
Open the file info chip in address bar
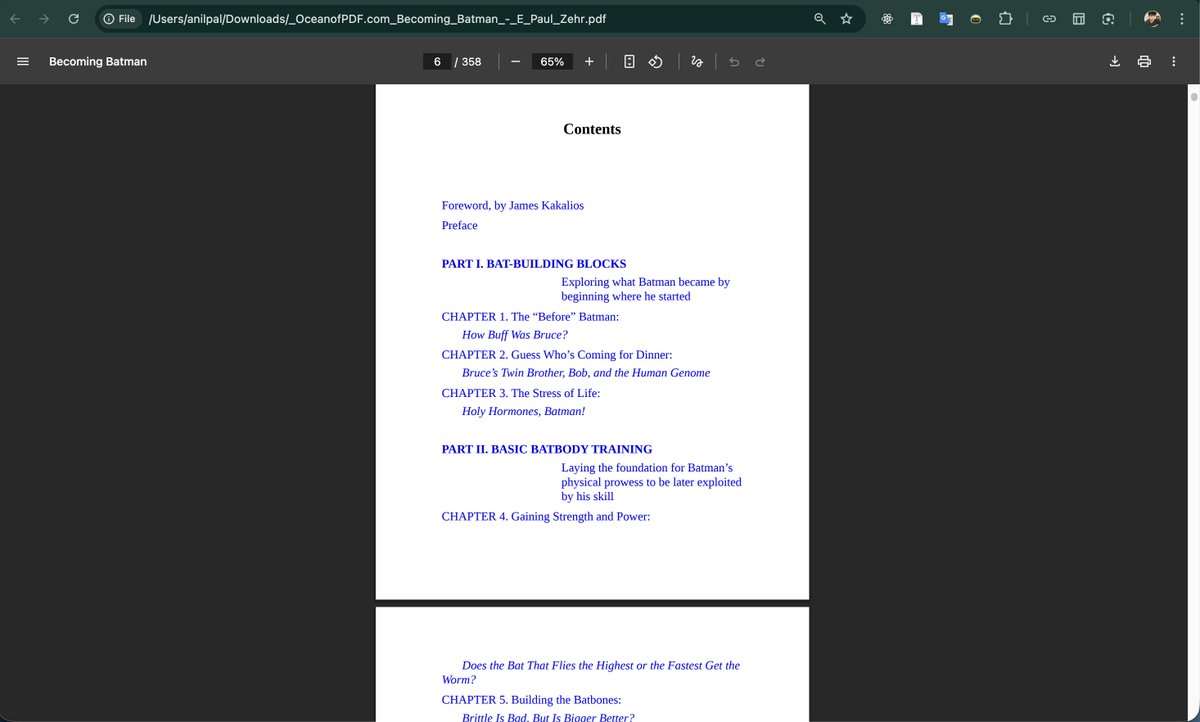point(119,18)
